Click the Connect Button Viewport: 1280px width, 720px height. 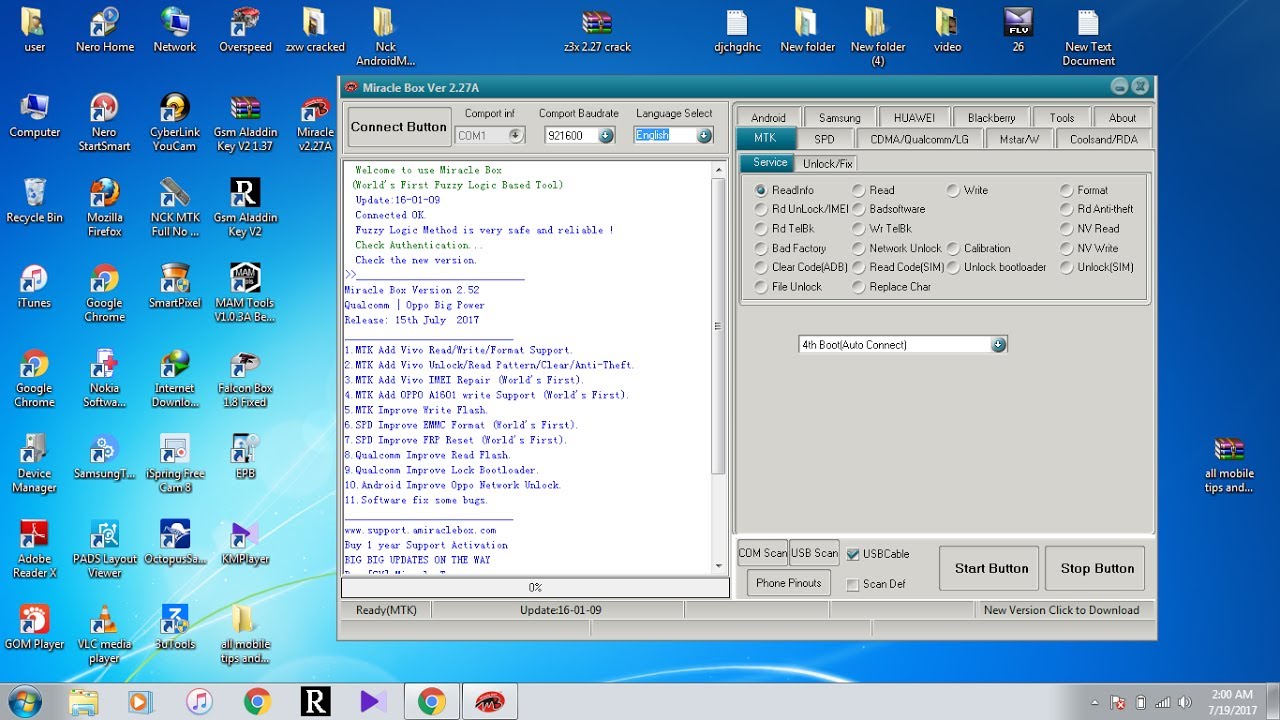coord(399,127)
